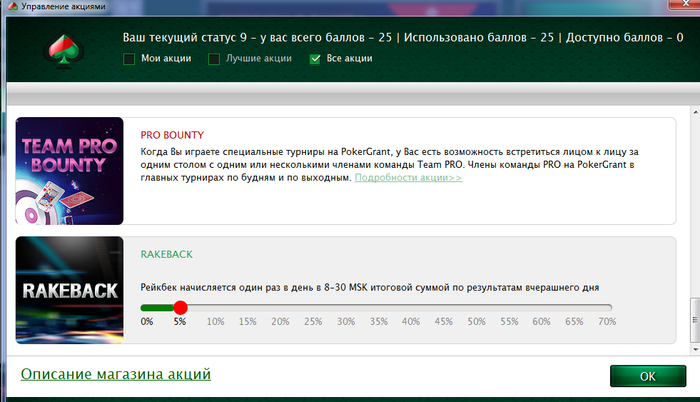Enable the Лучшие акции checkbox

click(x=214, y=59)
